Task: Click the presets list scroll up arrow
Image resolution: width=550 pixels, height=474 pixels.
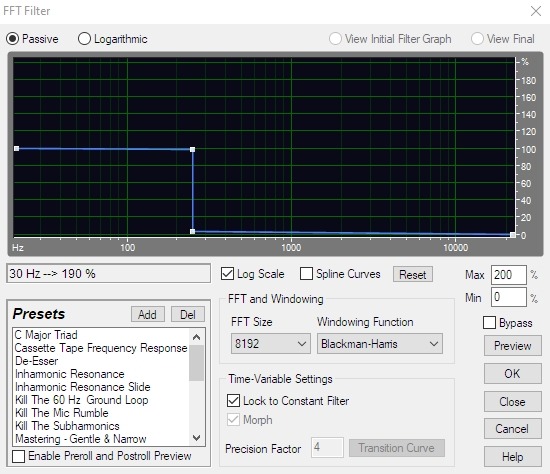Action: 197,337
